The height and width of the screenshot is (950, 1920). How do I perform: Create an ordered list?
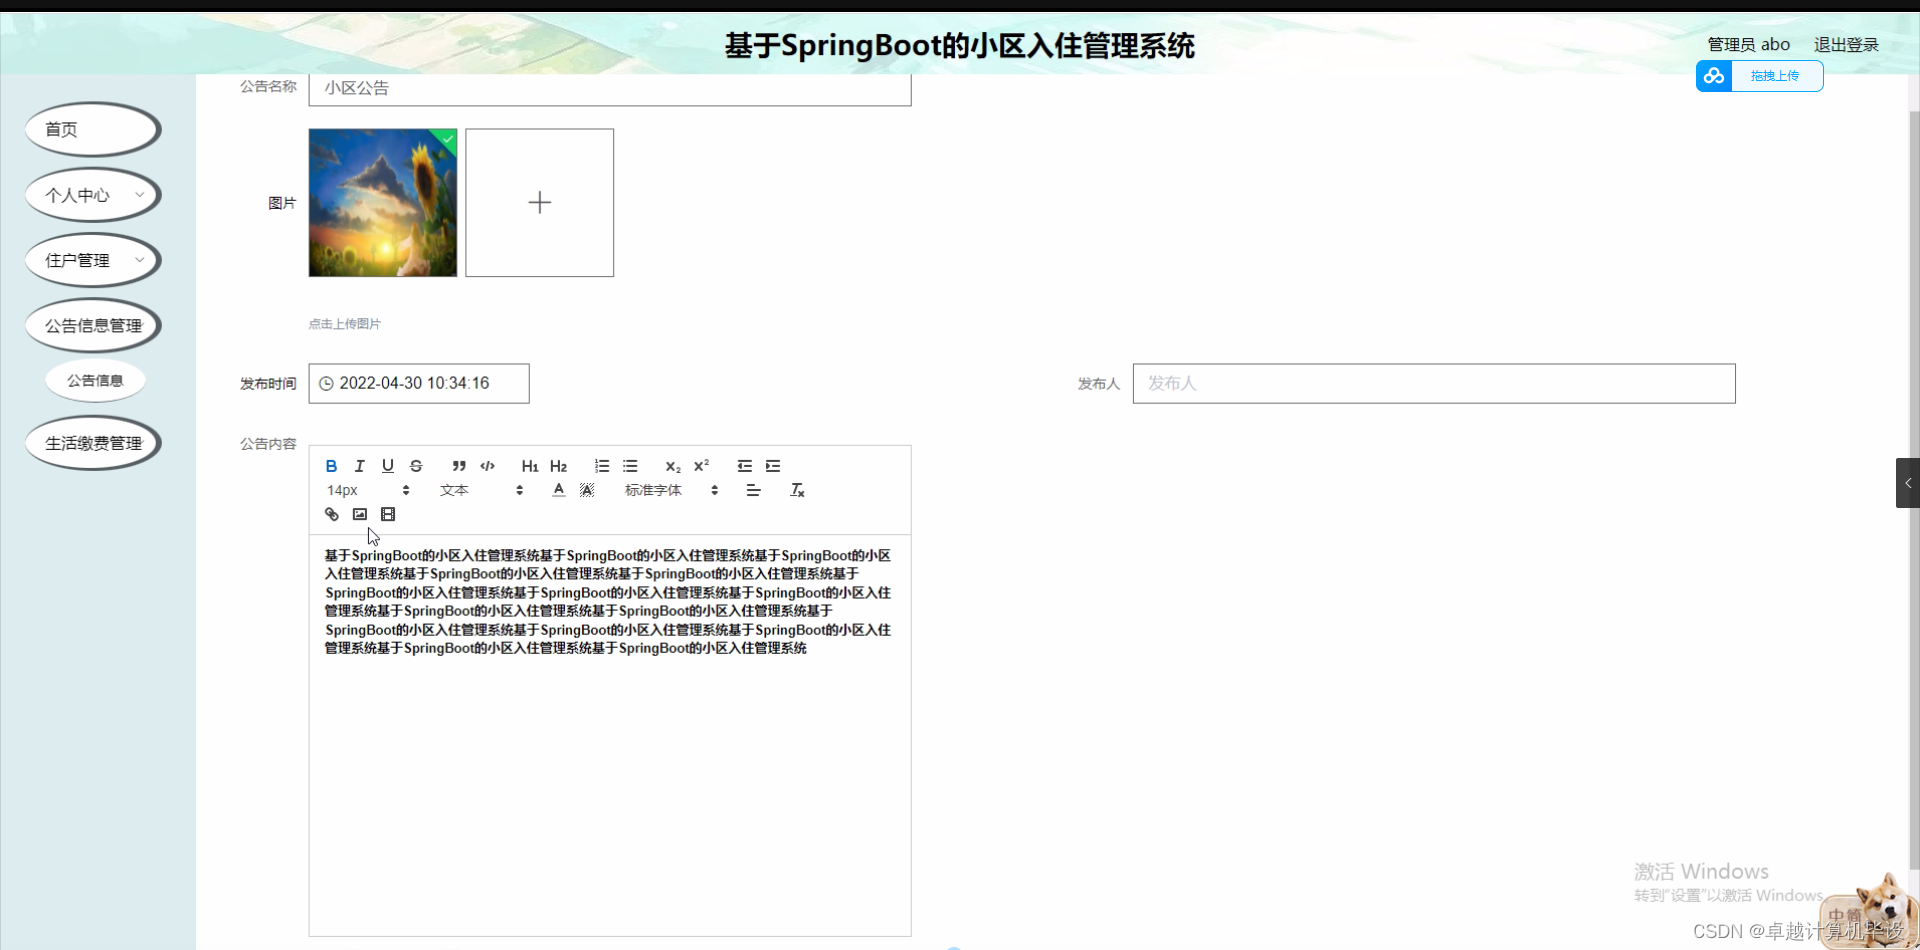602,466
